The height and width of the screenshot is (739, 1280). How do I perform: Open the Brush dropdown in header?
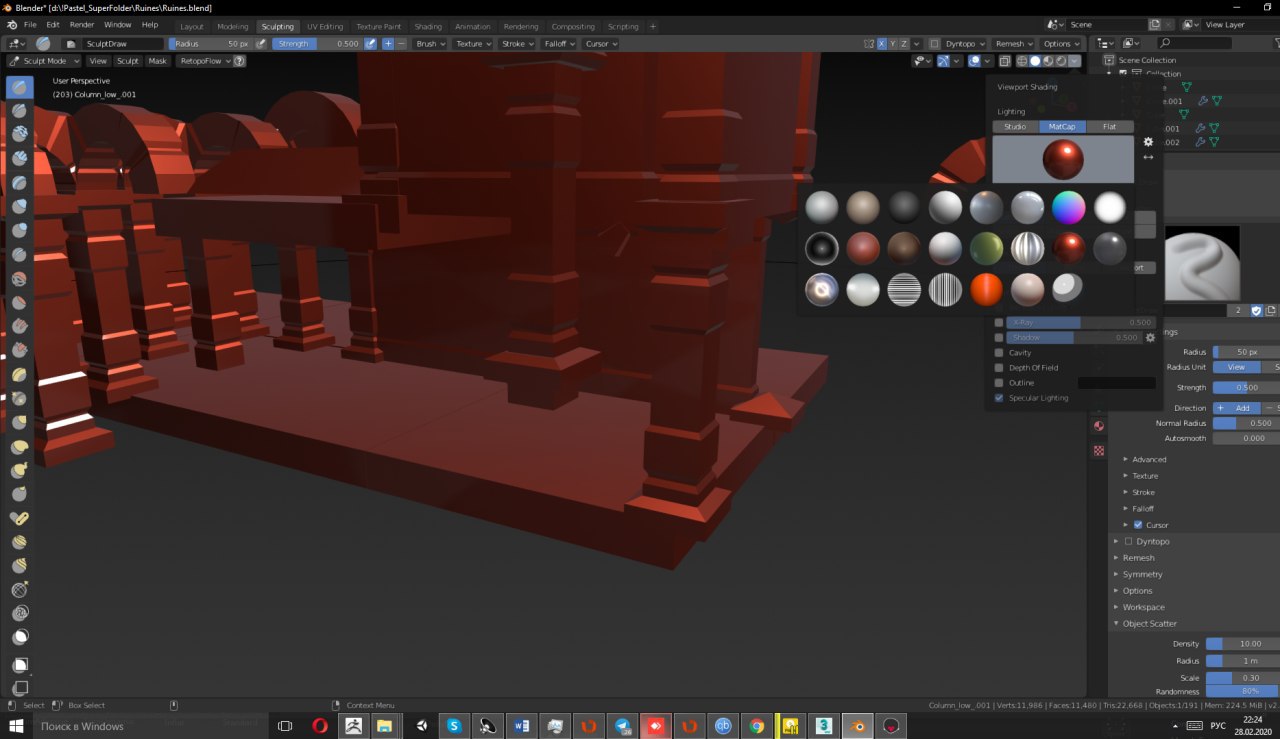click(x=430, y=44)
